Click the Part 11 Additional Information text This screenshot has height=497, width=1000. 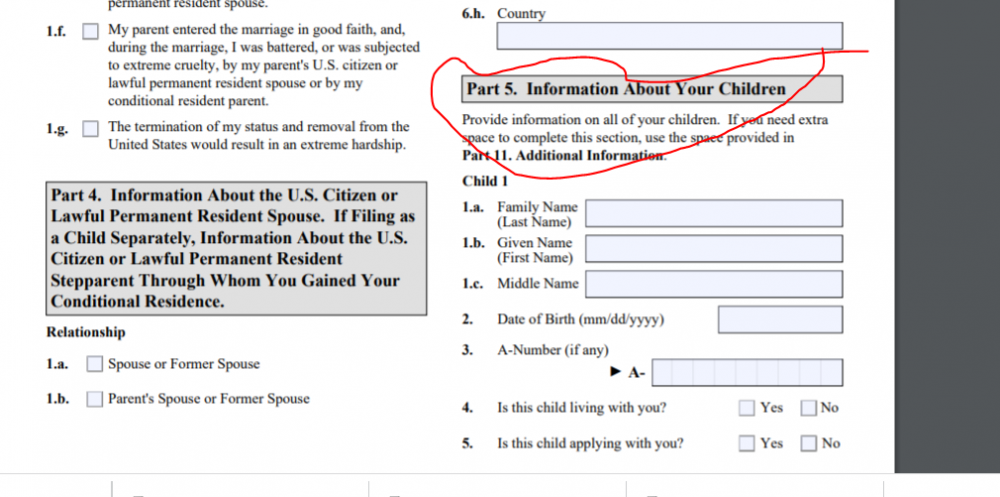coord(563,155)
